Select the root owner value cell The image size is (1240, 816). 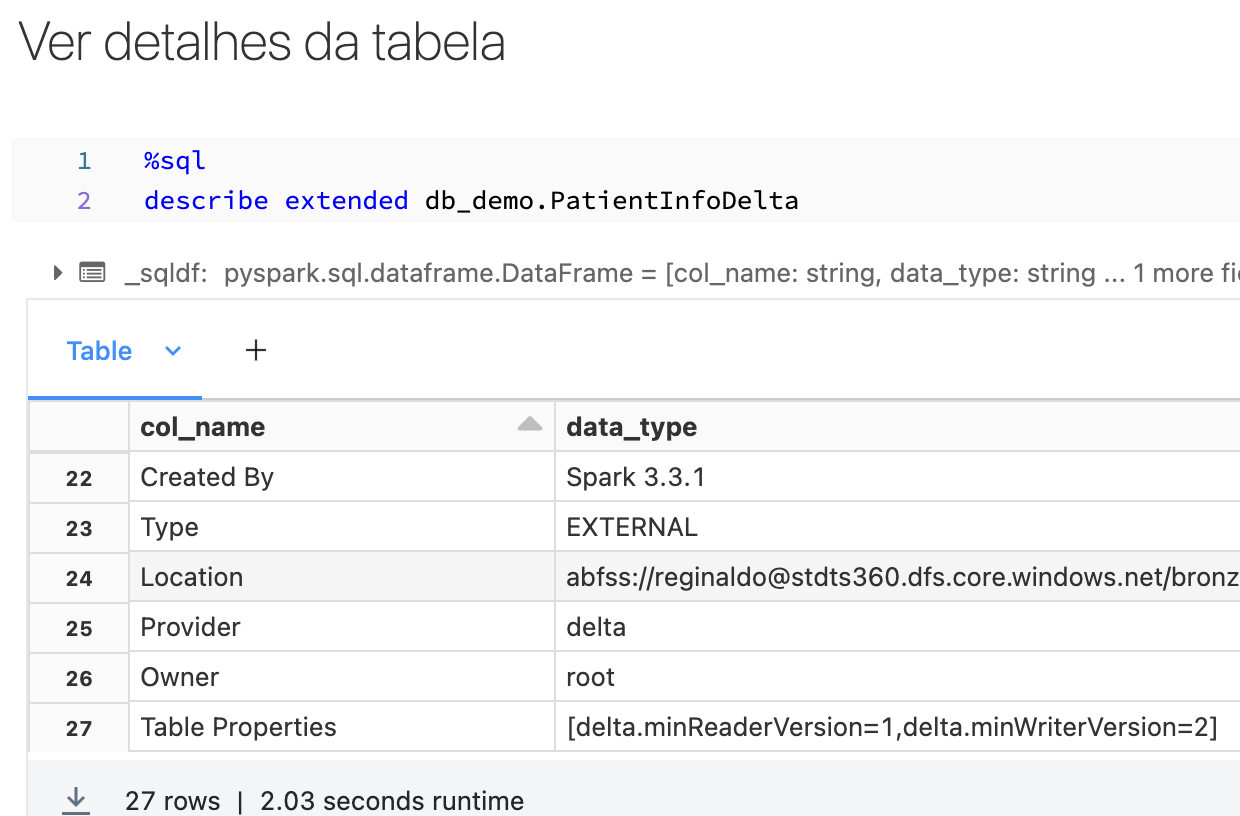(x=897, y=677)
